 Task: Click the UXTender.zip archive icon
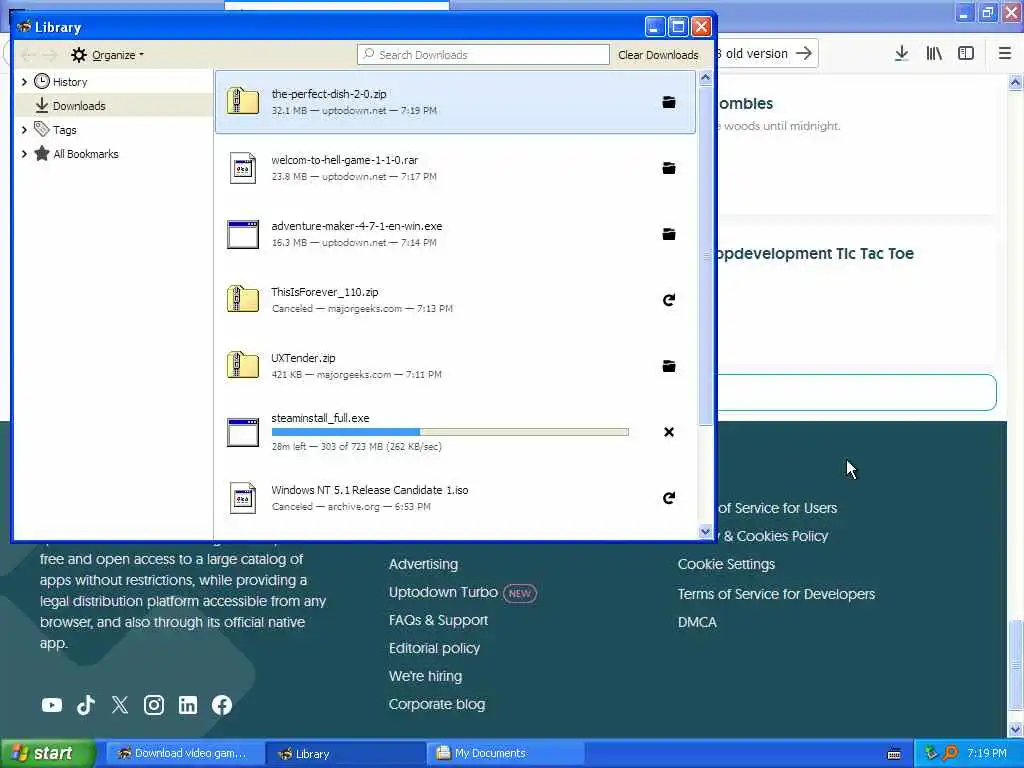(243, 366)
